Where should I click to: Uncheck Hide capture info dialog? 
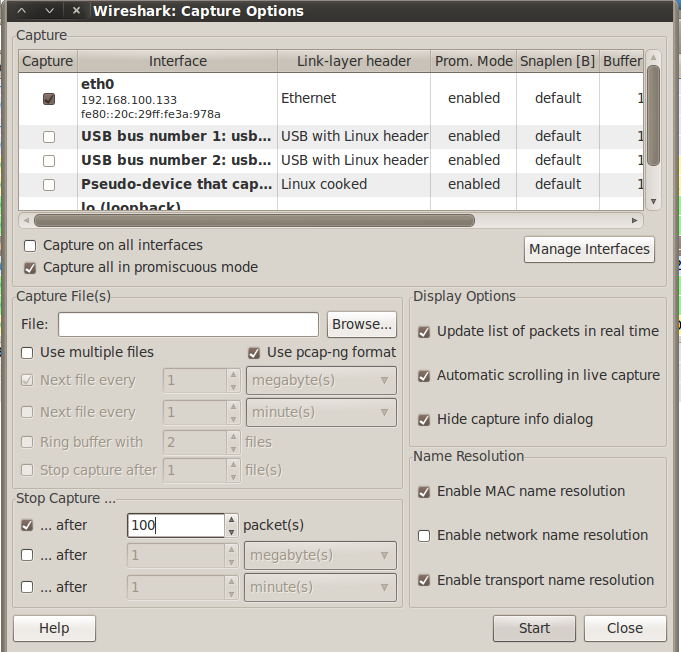pos(424,420)
